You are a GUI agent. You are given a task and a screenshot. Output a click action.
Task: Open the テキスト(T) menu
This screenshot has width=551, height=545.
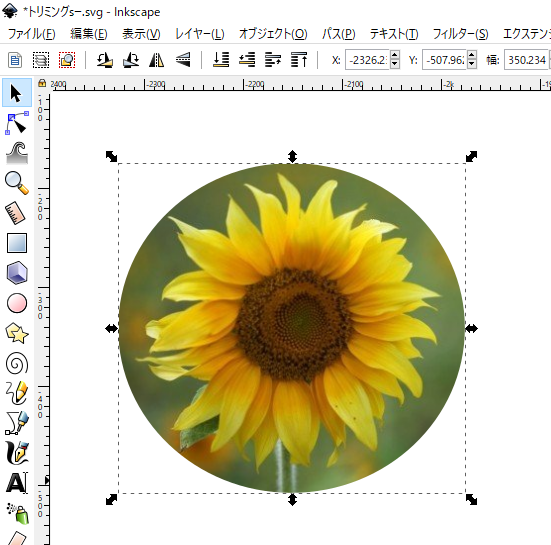tap(394, 34)
